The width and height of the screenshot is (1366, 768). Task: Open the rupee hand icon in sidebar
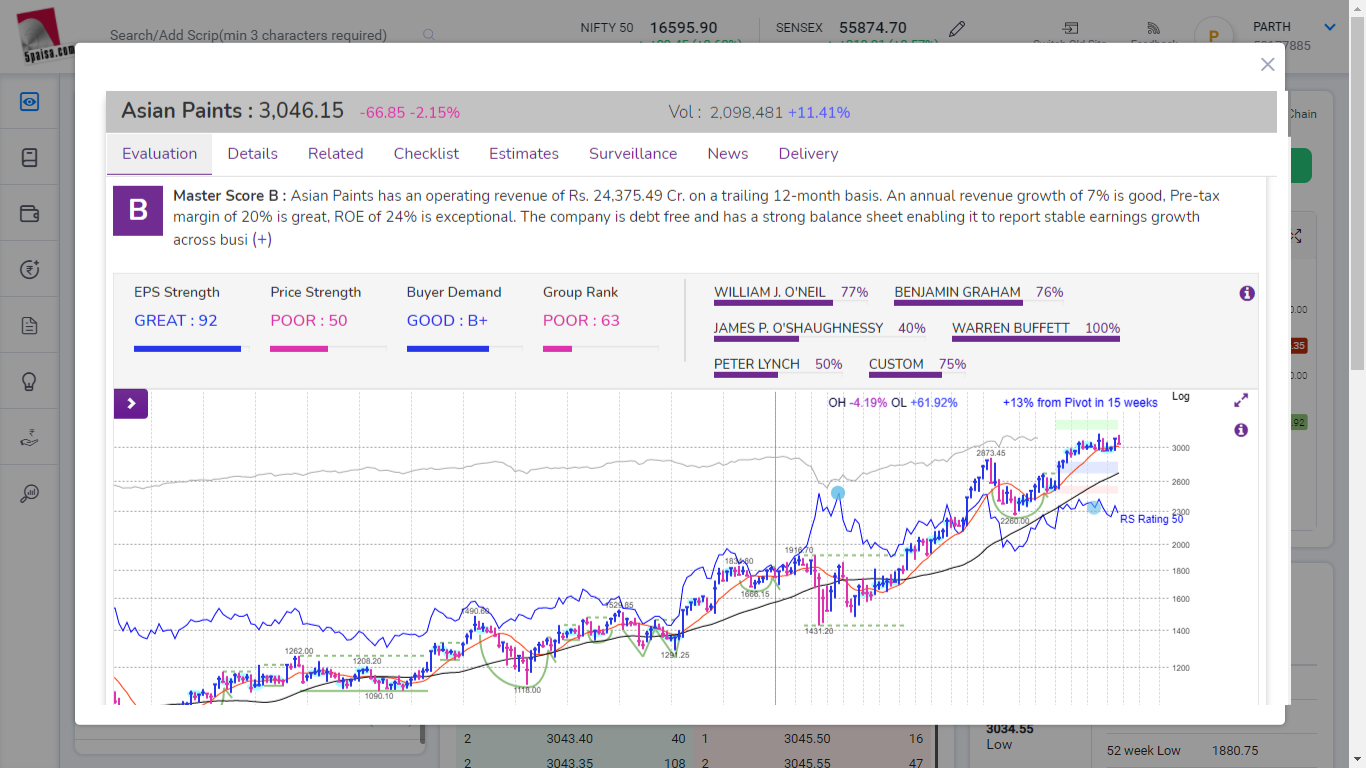(x=29, y=437)
